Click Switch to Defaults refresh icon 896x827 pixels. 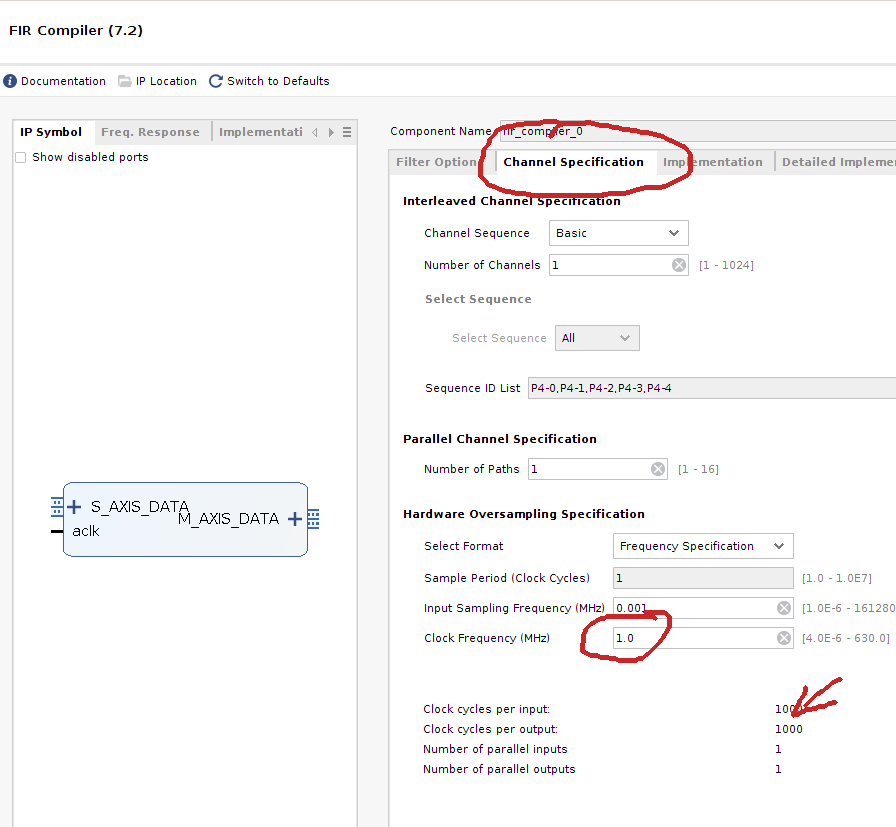click(216, 81)
